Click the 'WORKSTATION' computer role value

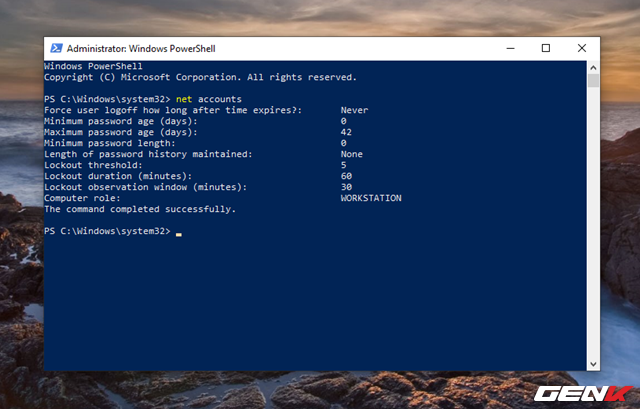click(371, 198)
